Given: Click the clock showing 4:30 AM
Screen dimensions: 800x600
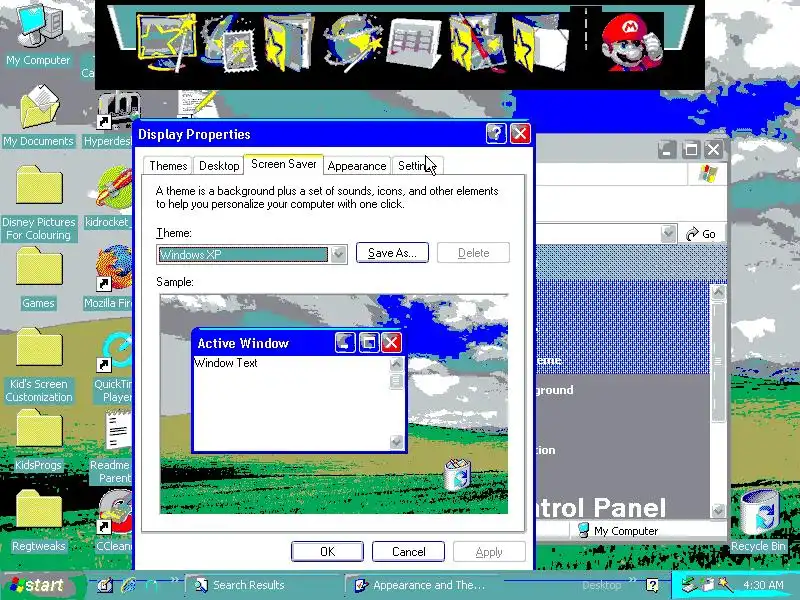Looking at the screenshot, I should click(x=763, y=585).
